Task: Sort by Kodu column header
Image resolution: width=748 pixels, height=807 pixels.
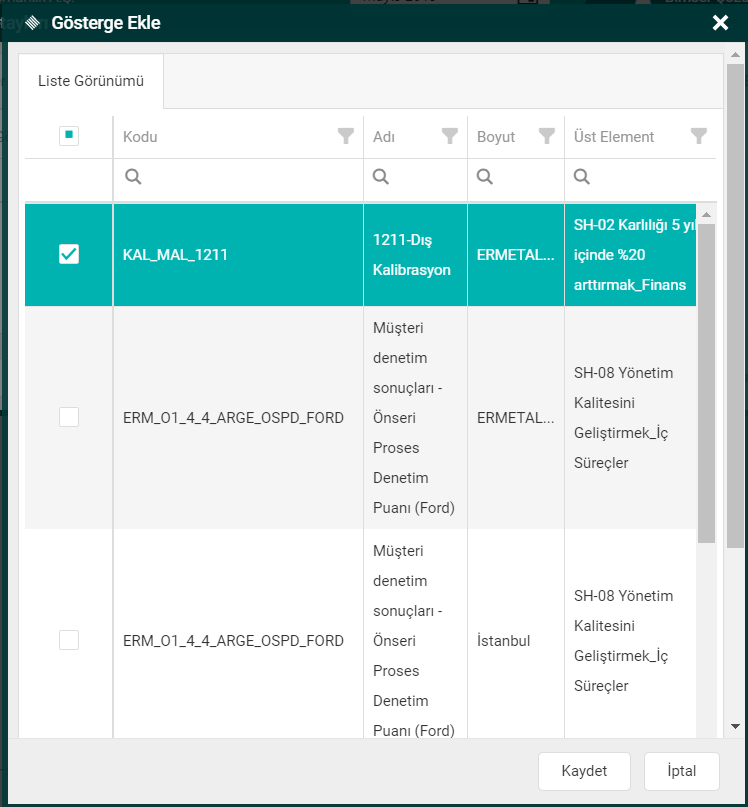Action: coord(141,137)
